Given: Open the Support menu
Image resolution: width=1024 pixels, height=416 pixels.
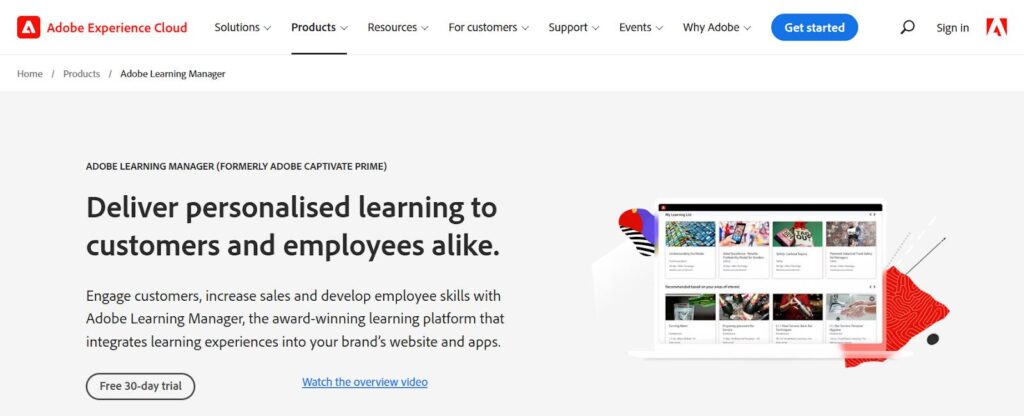Looking at the screenshot, I should pos(573,27).
